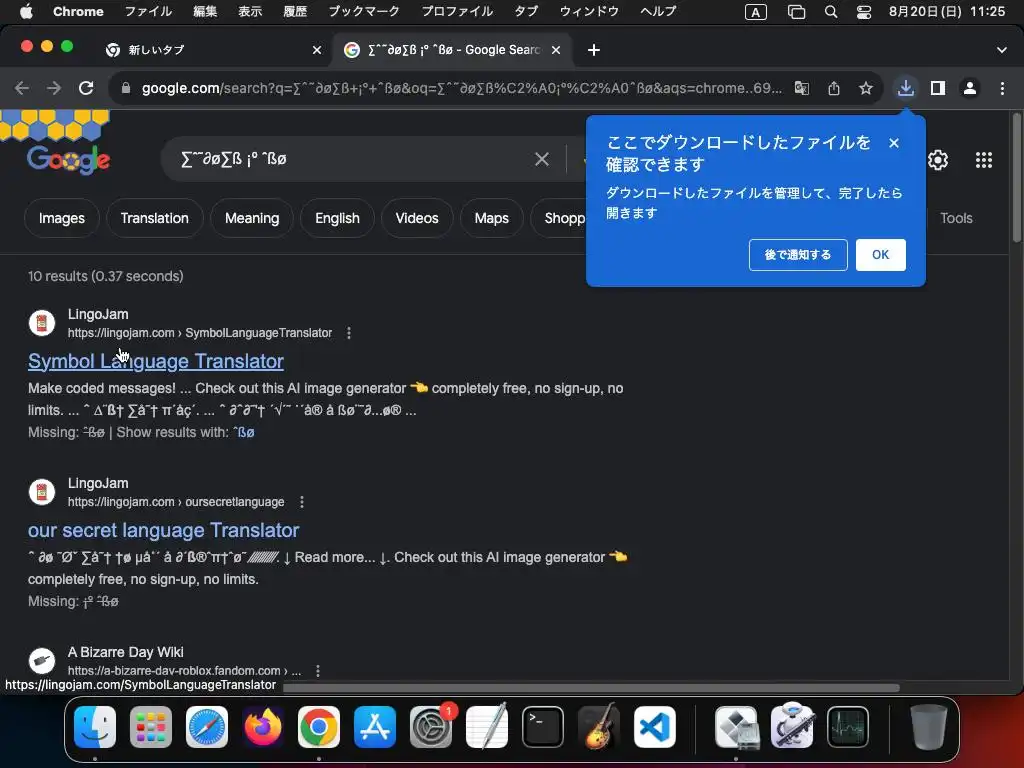
Task: Select the Translation filter chip
Action: [x=154, y=218]
